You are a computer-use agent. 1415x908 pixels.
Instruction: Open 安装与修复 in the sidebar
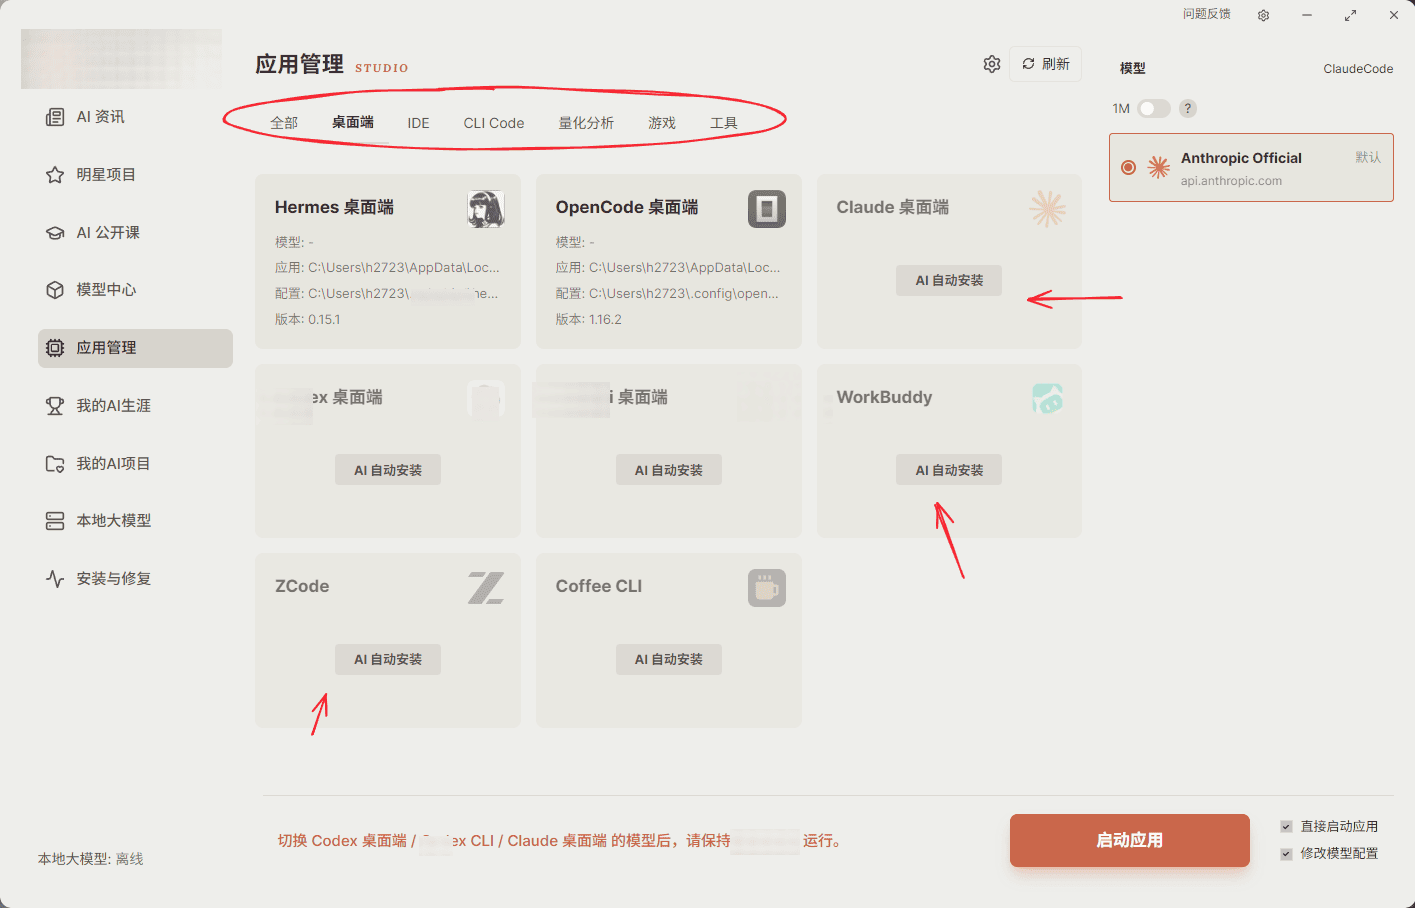click(135, 579)
